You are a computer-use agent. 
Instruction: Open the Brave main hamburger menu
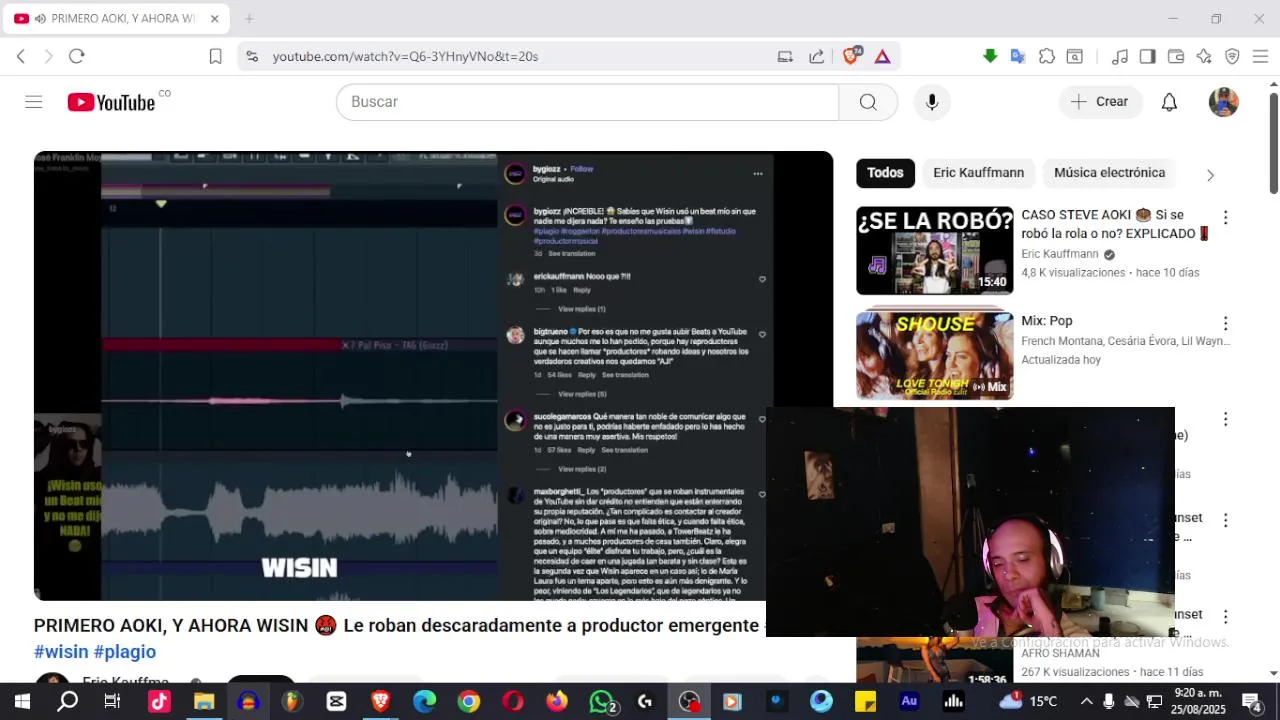click(x=1260, y=57)
